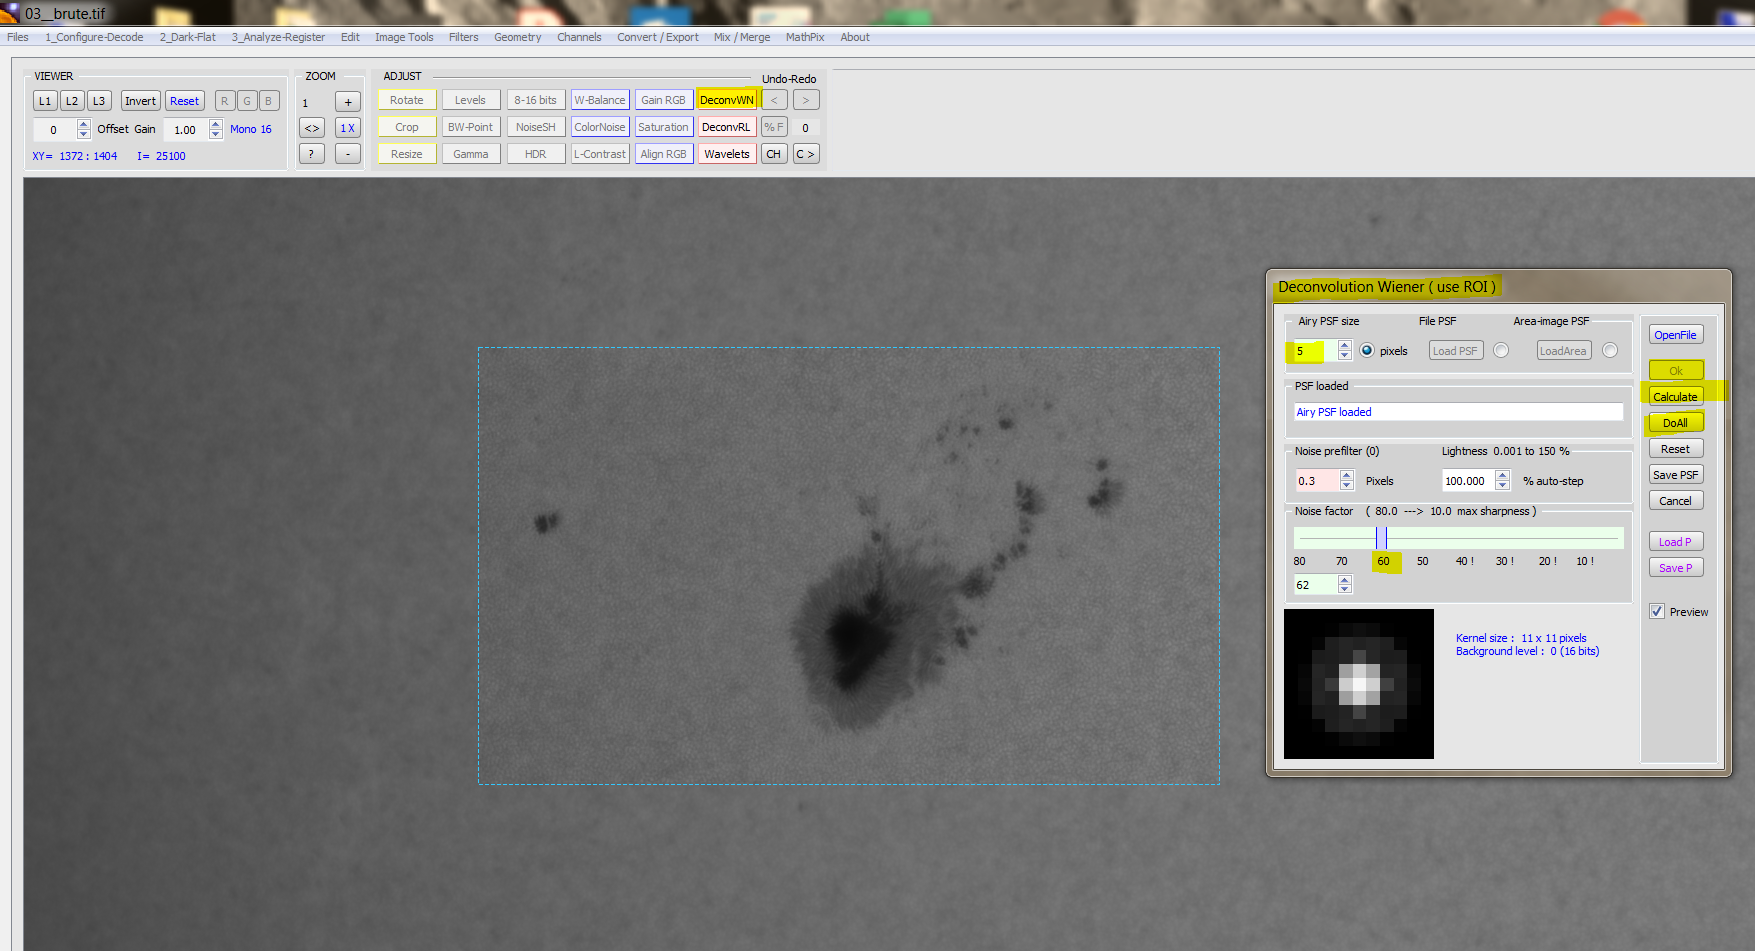Zoom out with the minus button
The image size is (1755, 951).
[x=348, y=154]
